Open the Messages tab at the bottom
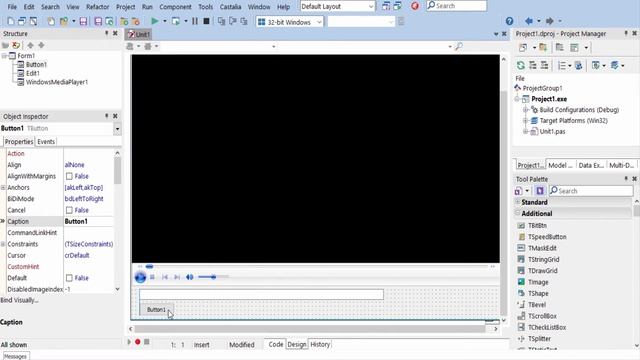 (x=15, y=356)
